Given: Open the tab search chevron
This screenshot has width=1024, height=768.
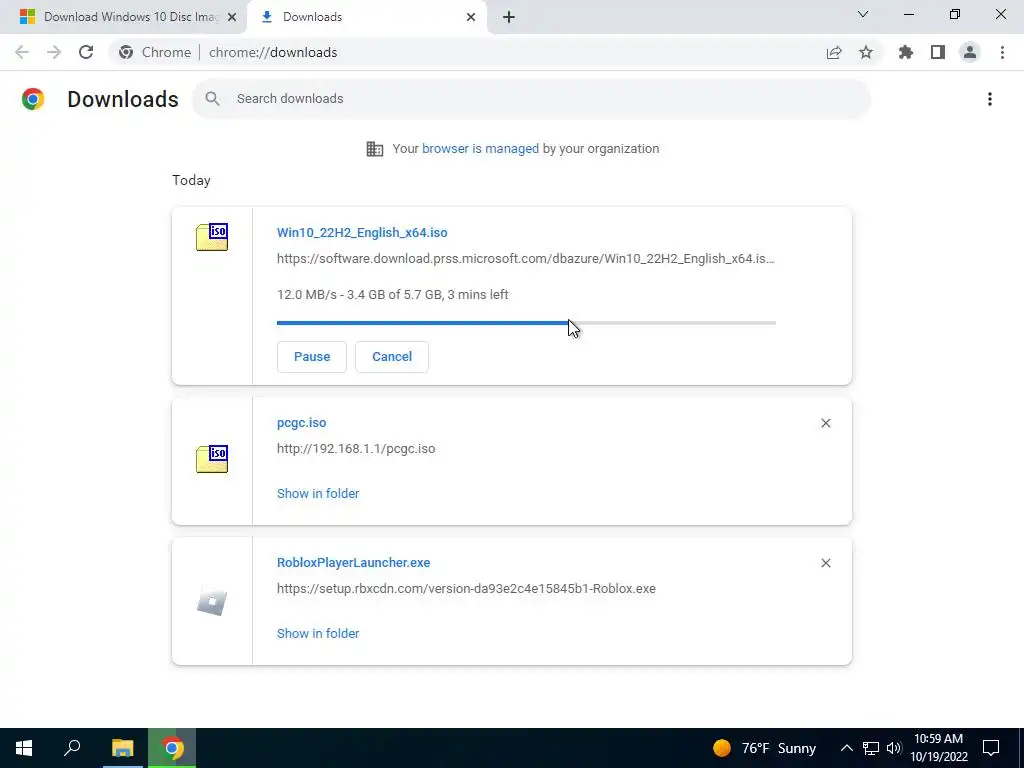Looking at the screenshot, I should point(863,14).
